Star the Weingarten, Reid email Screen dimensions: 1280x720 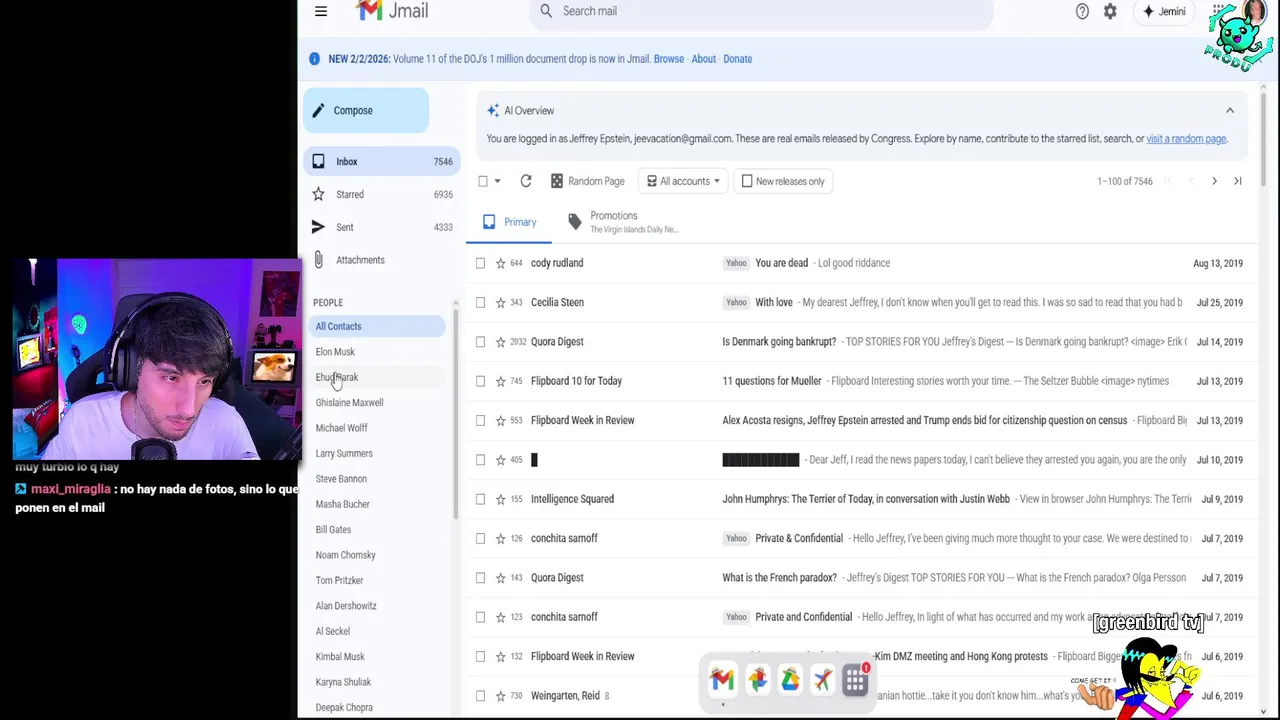(501, 696)
